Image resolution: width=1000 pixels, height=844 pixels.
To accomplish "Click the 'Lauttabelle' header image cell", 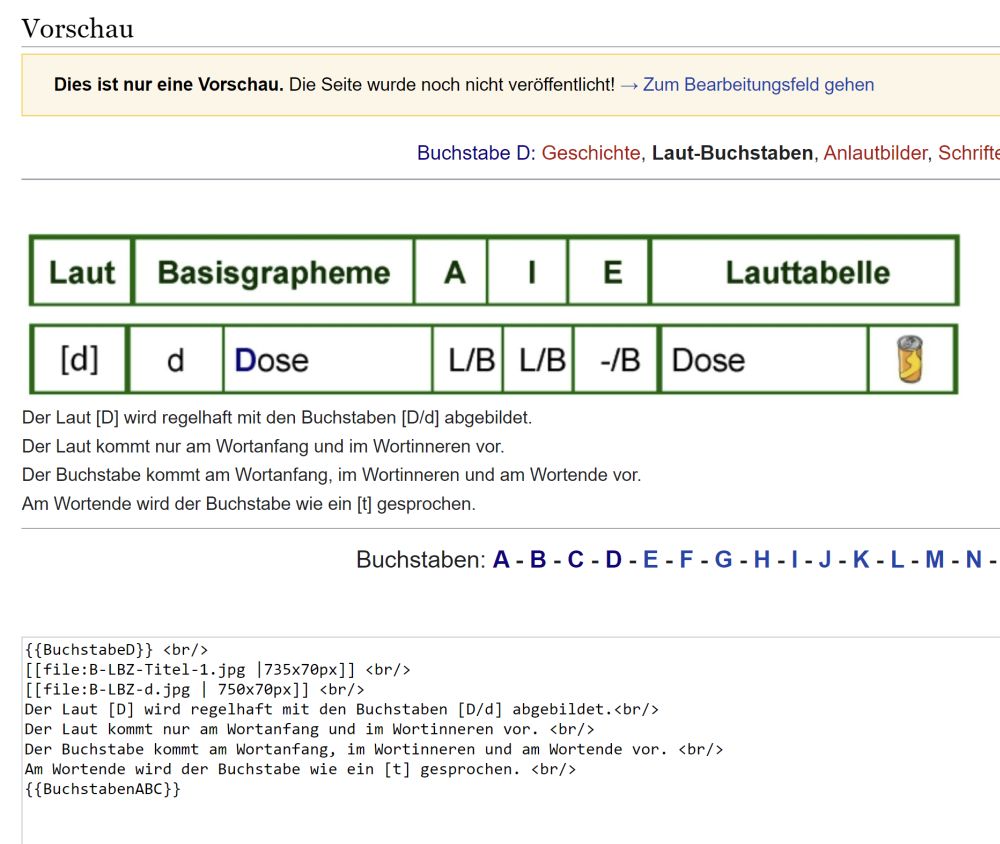I will click(x=806, y=272).
